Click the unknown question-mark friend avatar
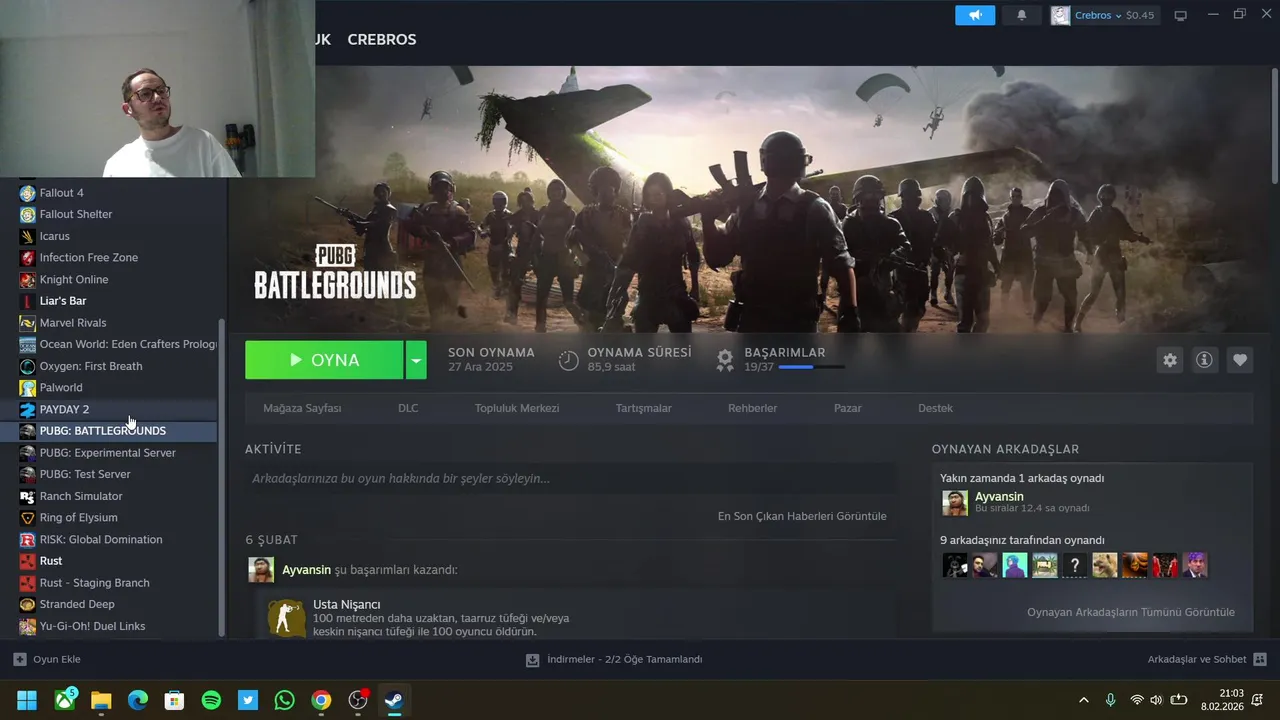The height and width of the screenshot is (720, 1280). 1074,565
